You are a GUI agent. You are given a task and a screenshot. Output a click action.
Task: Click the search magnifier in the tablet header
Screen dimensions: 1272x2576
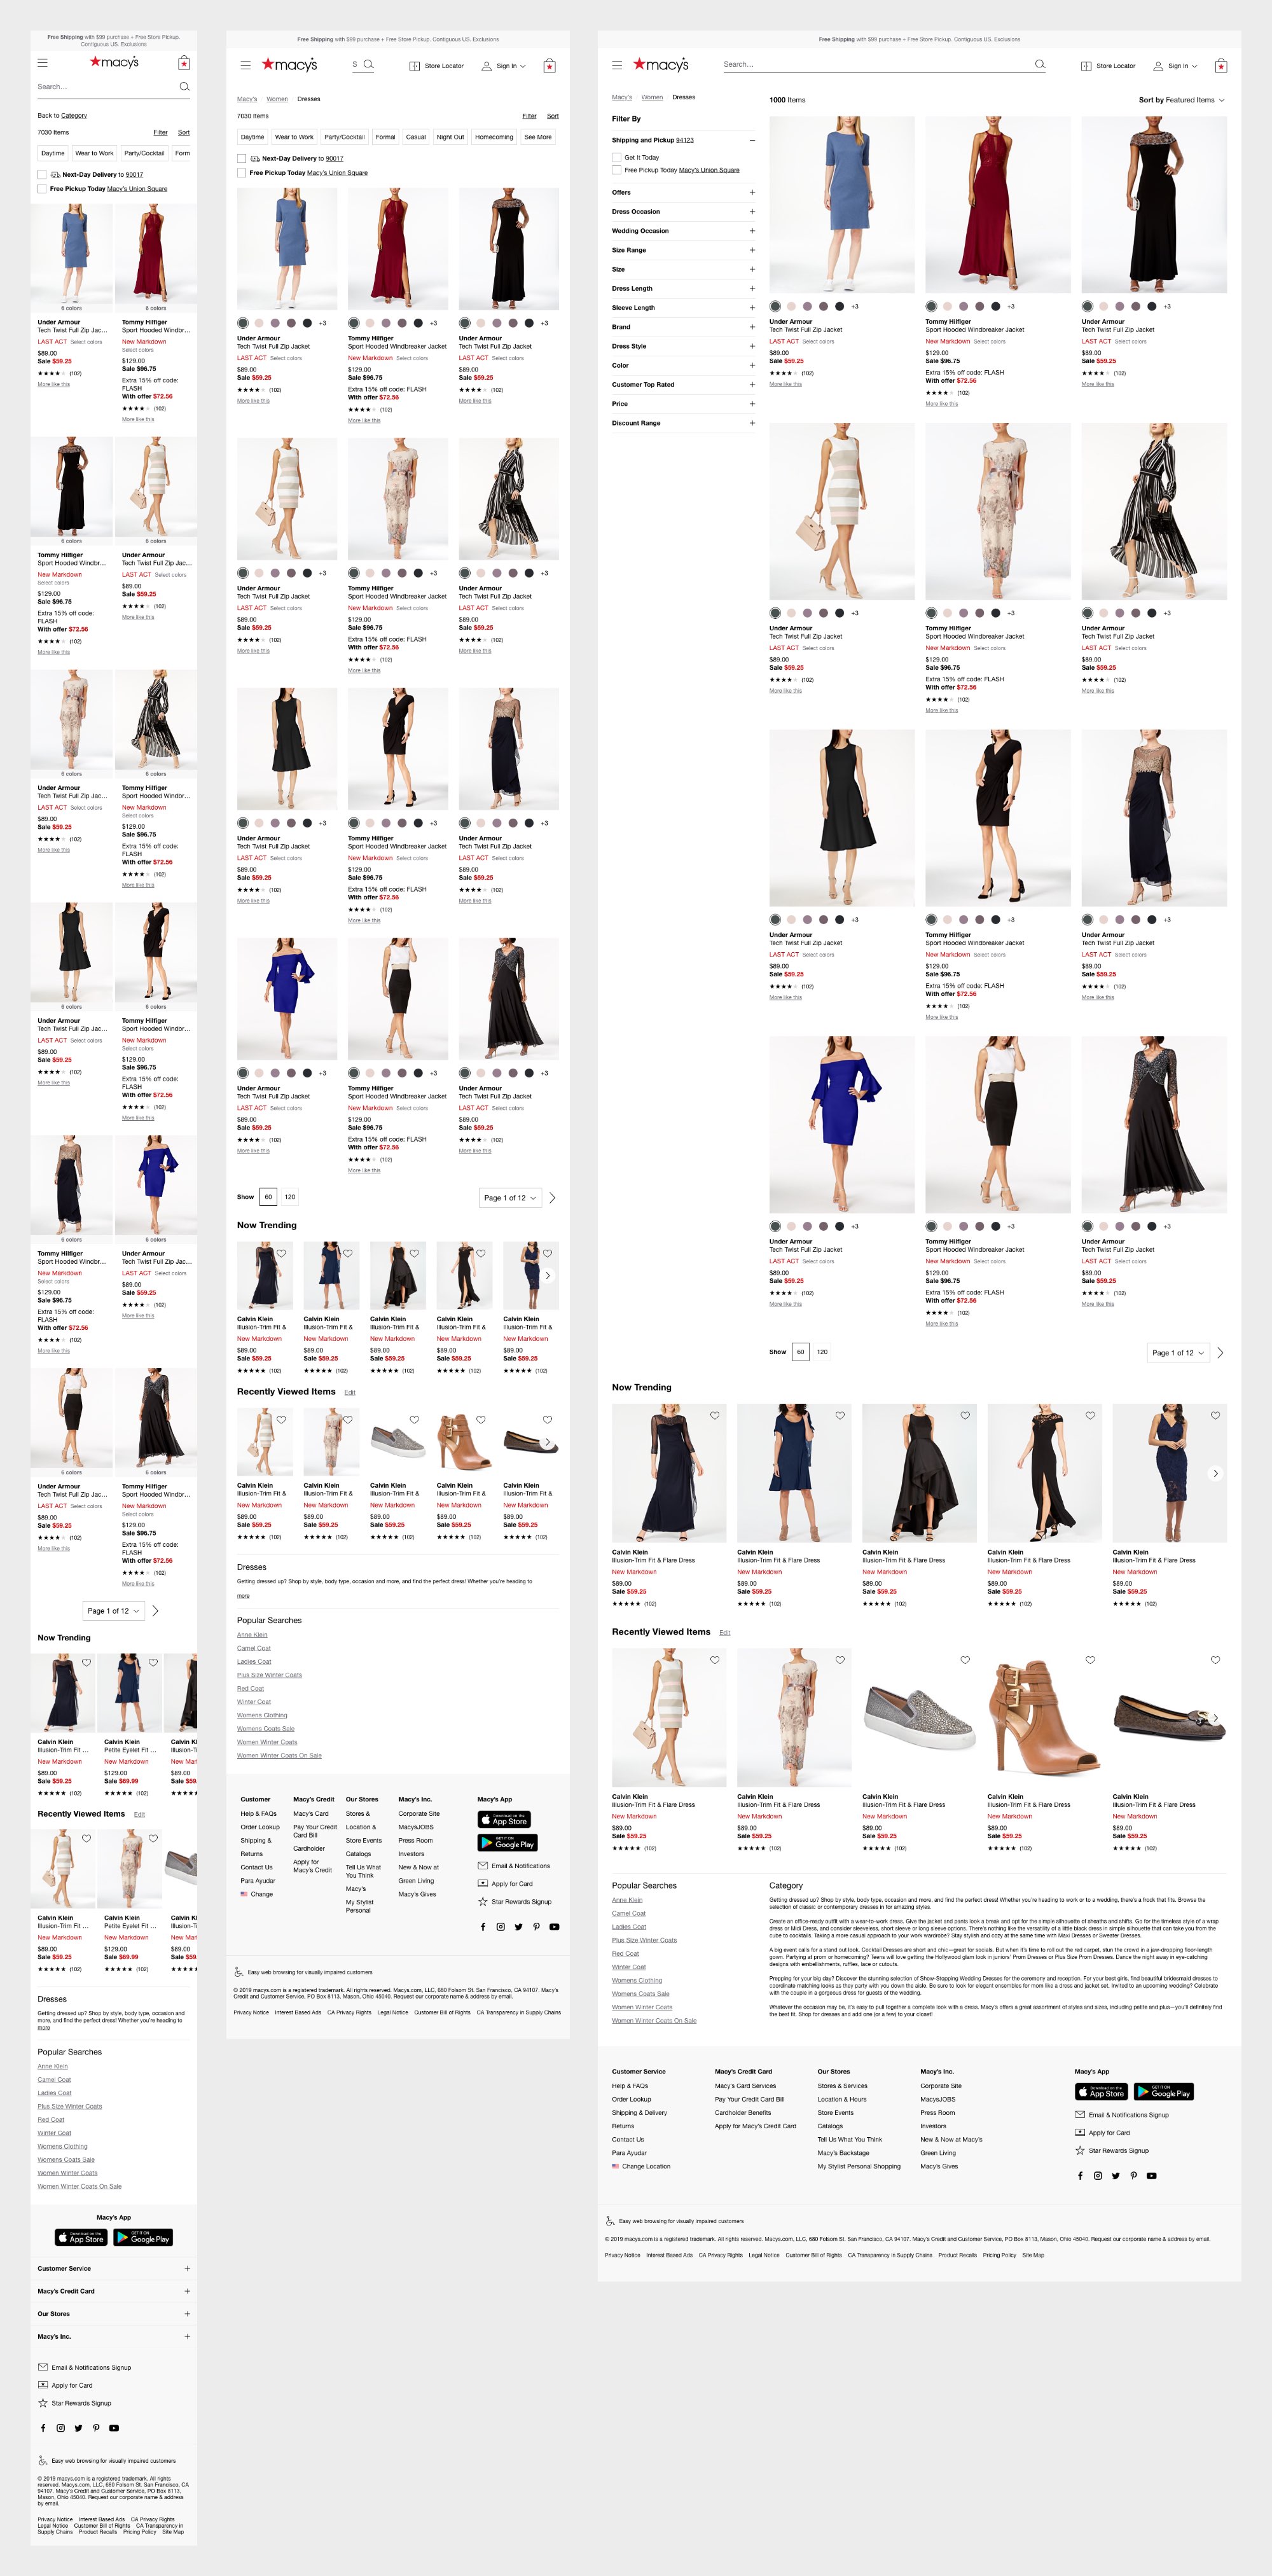pyautogui.click(x=368, y=64)
